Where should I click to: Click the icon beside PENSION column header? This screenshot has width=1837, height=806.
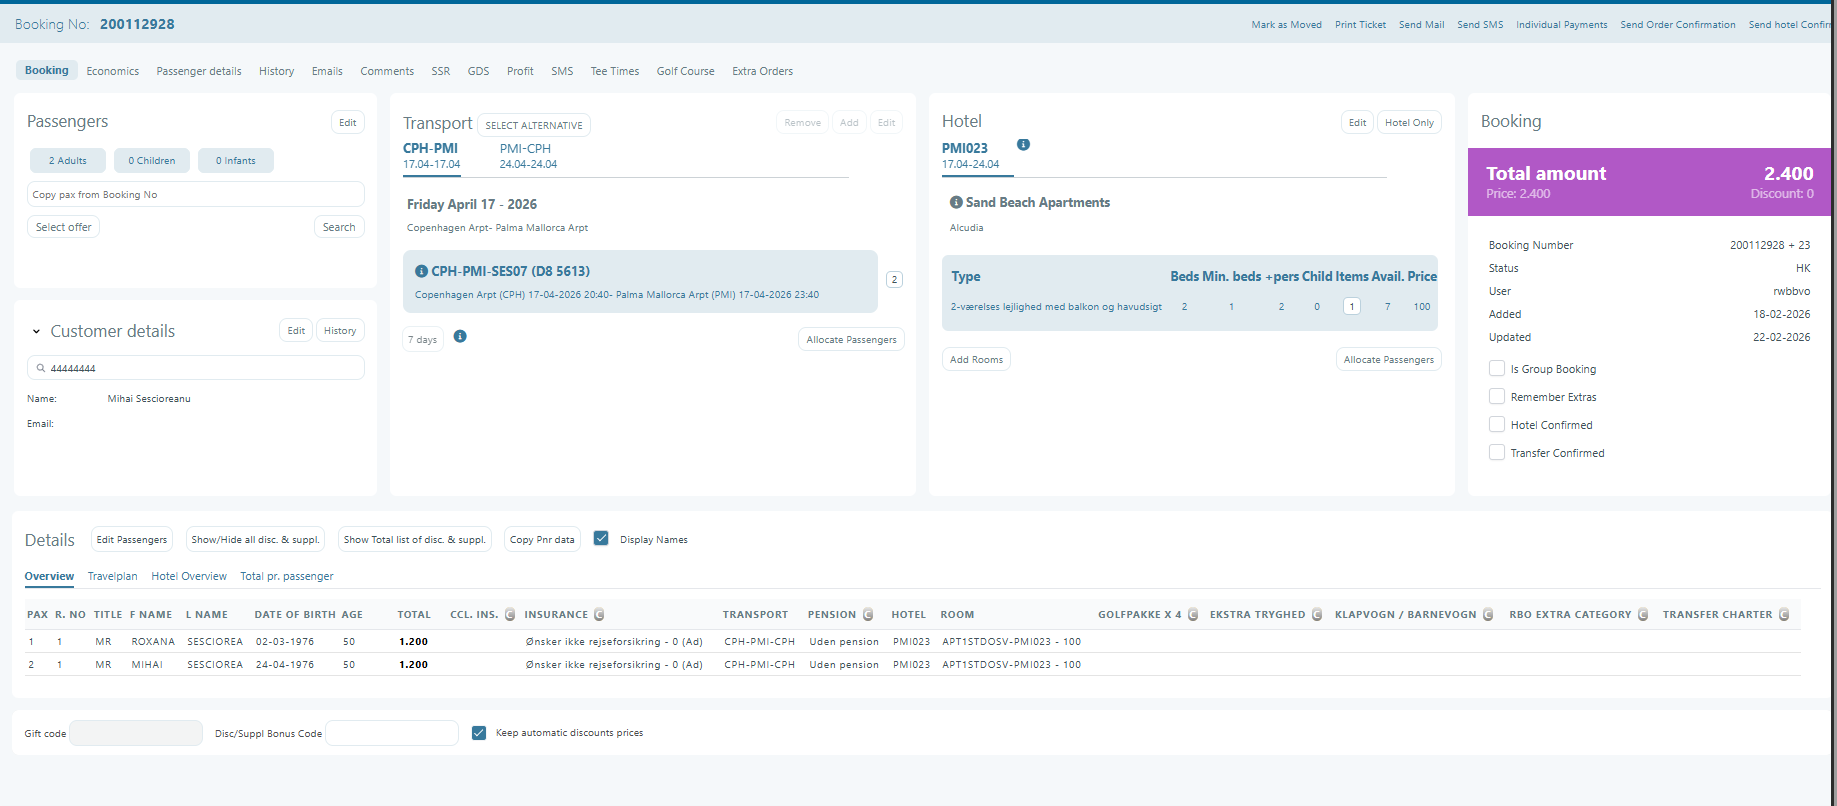click(x=868, y=615)
